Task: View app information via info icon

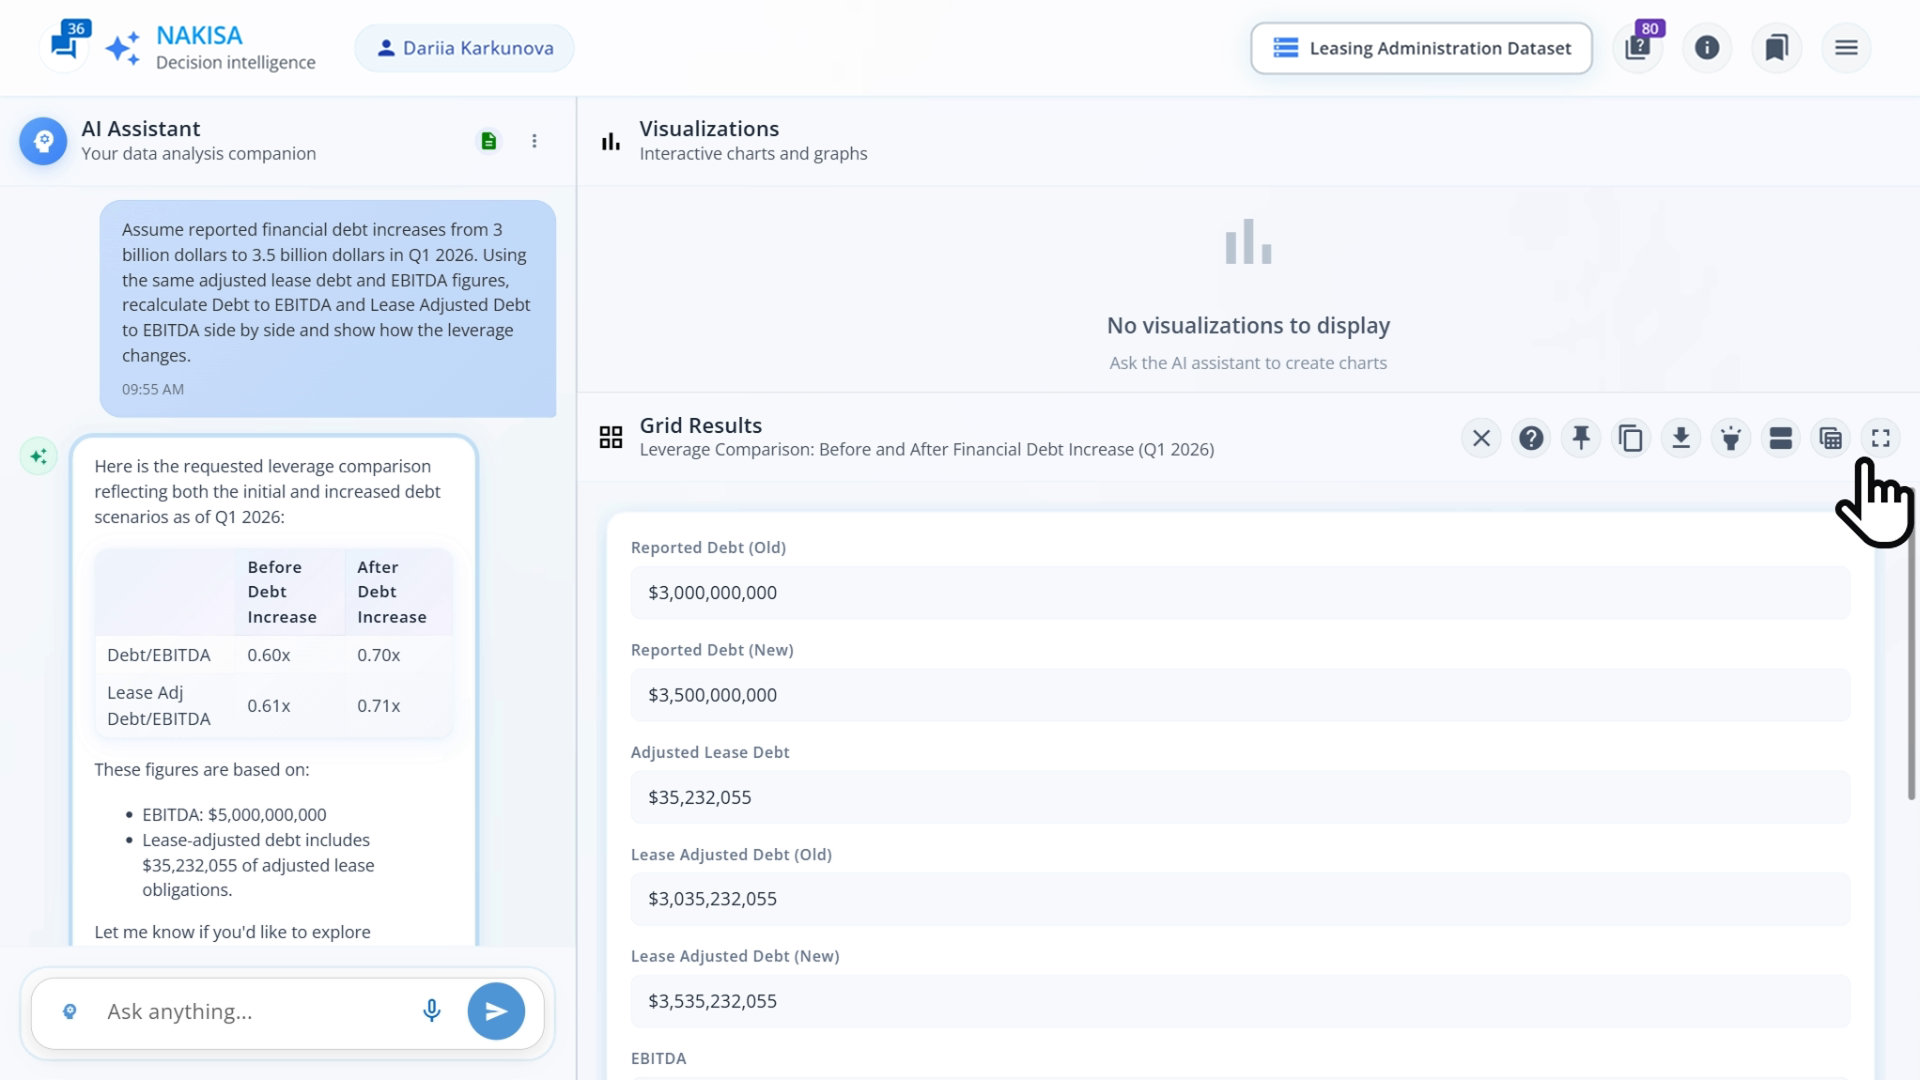Action: coord(1707,47)
